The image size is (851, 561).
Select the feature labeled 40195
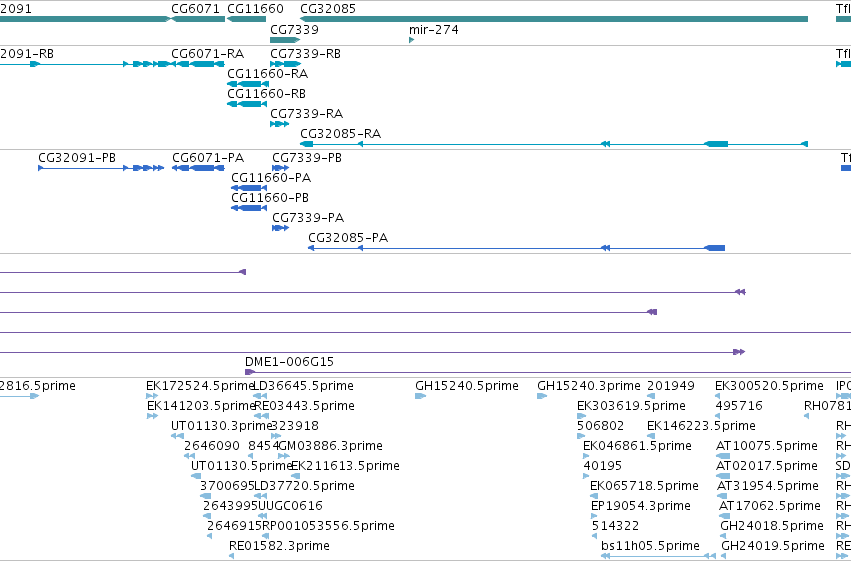(x=602, y=466)
